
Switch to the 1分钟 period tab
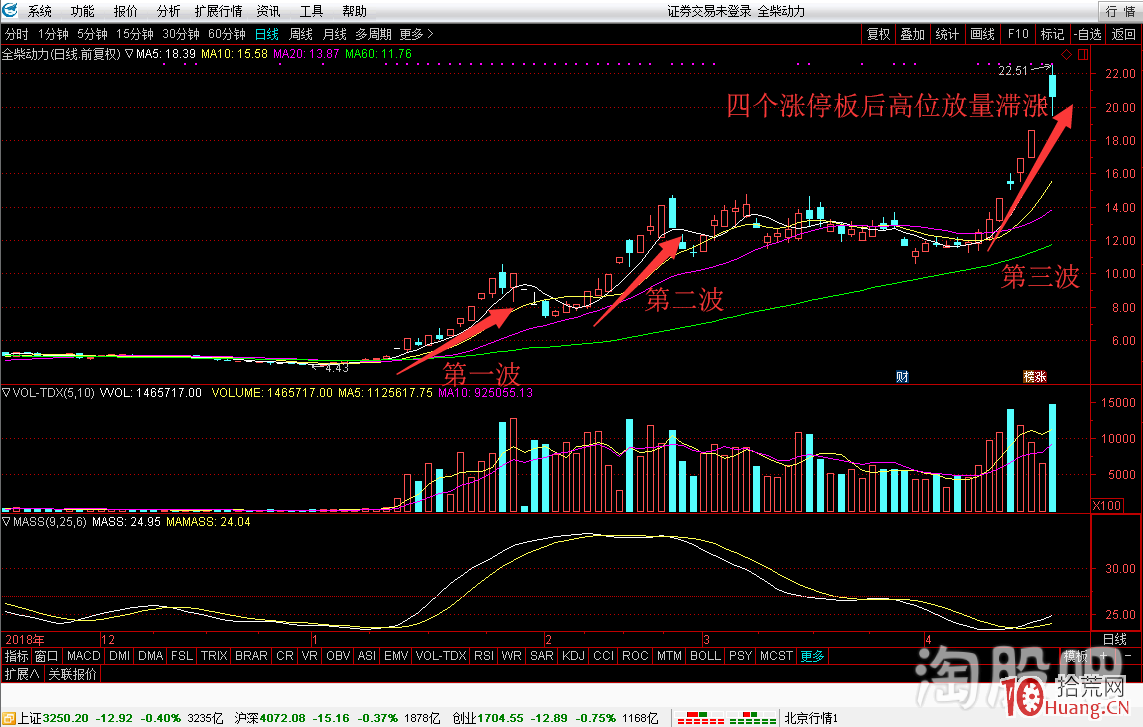53,34
